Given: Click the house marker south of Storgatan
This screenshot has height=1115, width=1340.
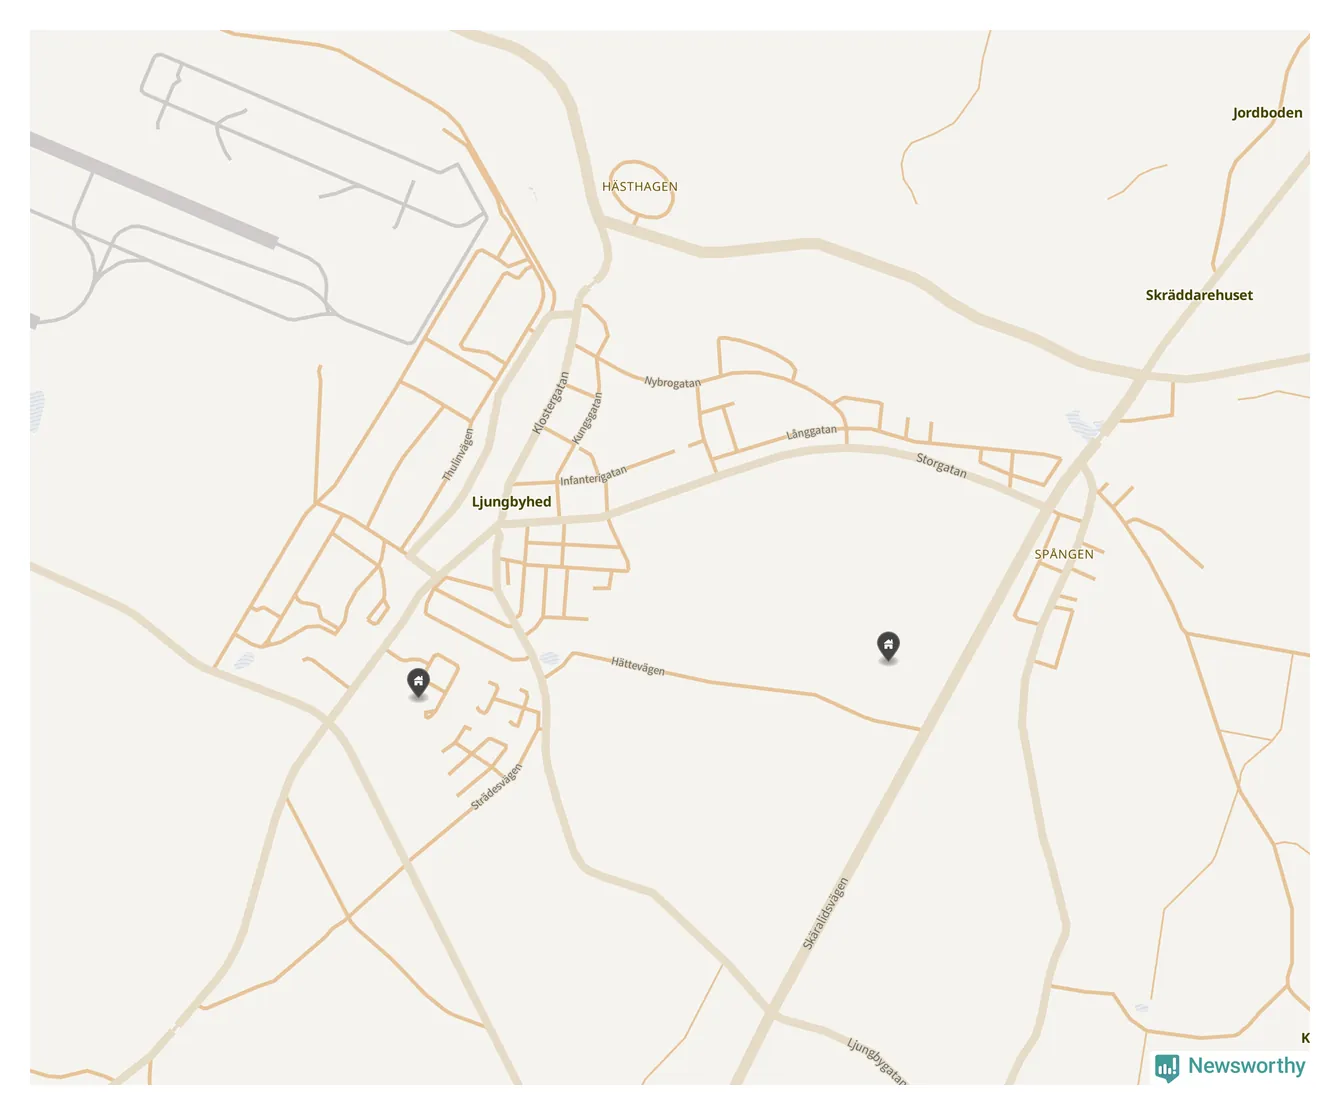Looking at the screenshot, I should click(x=888, y=646).
